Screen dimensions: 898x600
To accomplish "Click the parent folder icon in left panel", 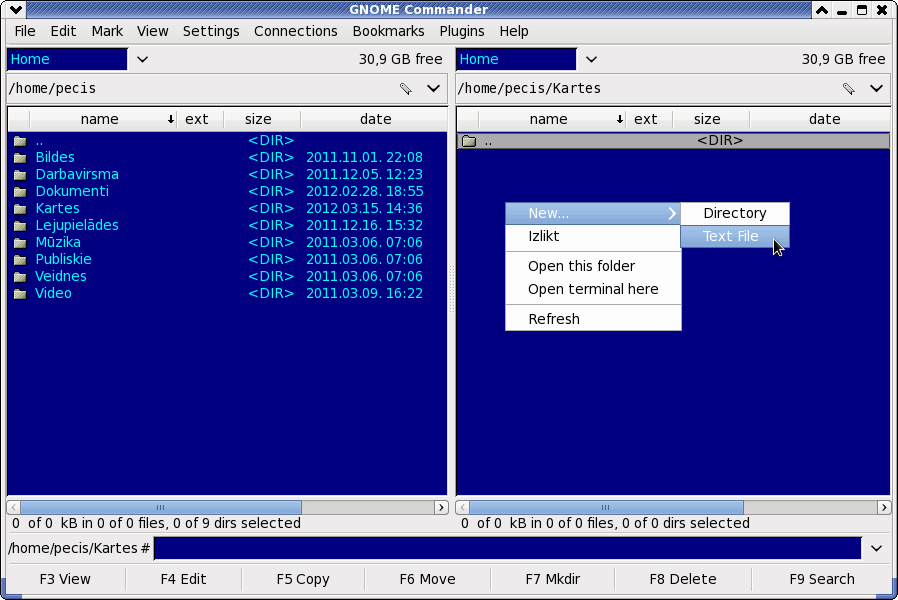I will tap(20, 141).
